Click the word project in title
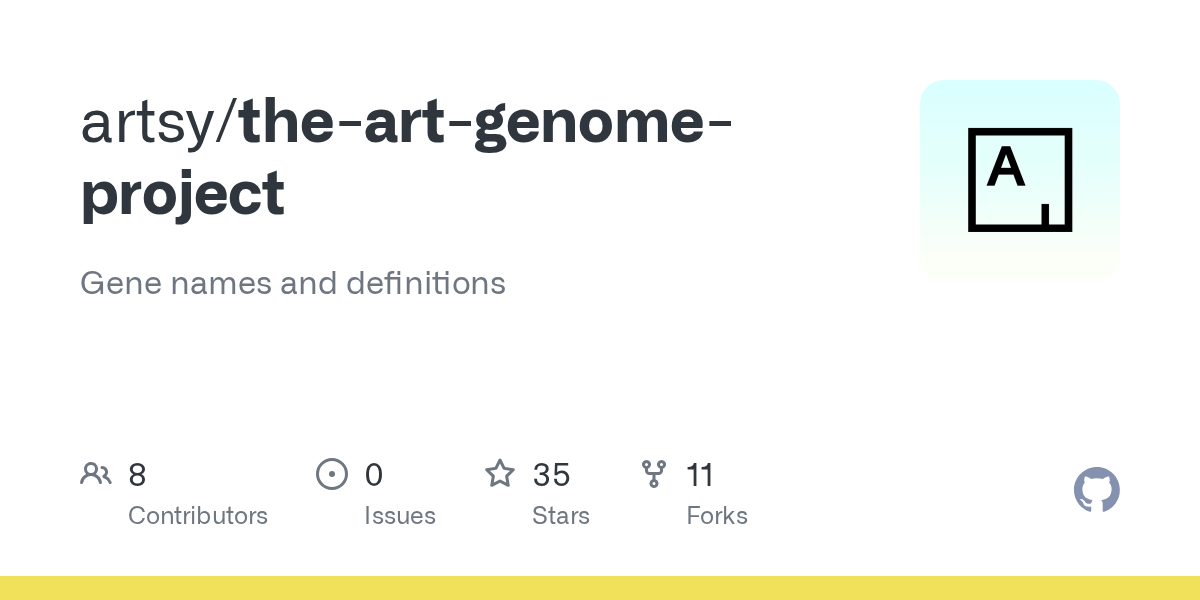 pyautogui.click(x=182, y=195)
